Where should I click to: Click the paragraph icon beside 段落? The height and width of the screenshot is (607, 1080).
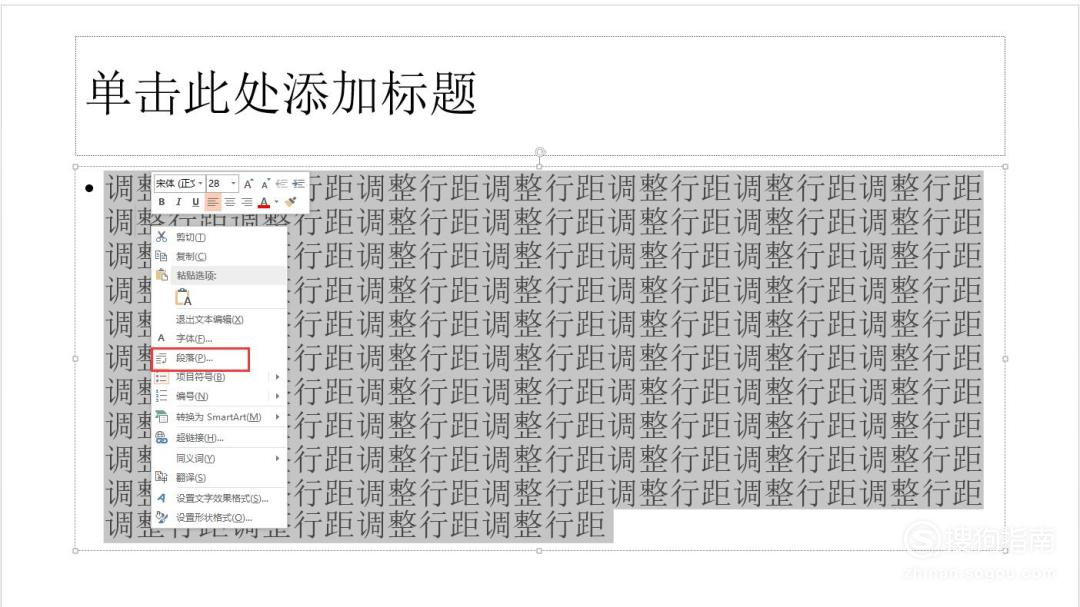[161, 358]
